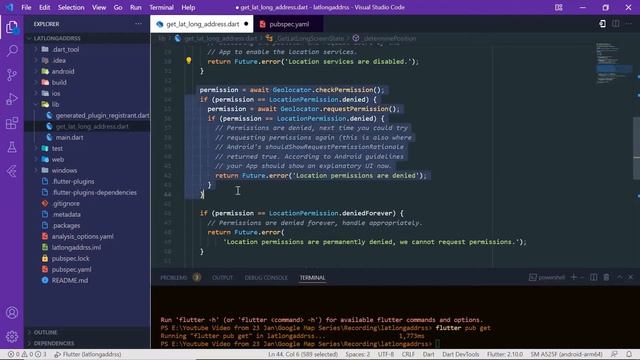The height and width of the screenshot is (360, 640).
Task: Open the Flutter sidebar icon below Testing
Action: [12, 171]
